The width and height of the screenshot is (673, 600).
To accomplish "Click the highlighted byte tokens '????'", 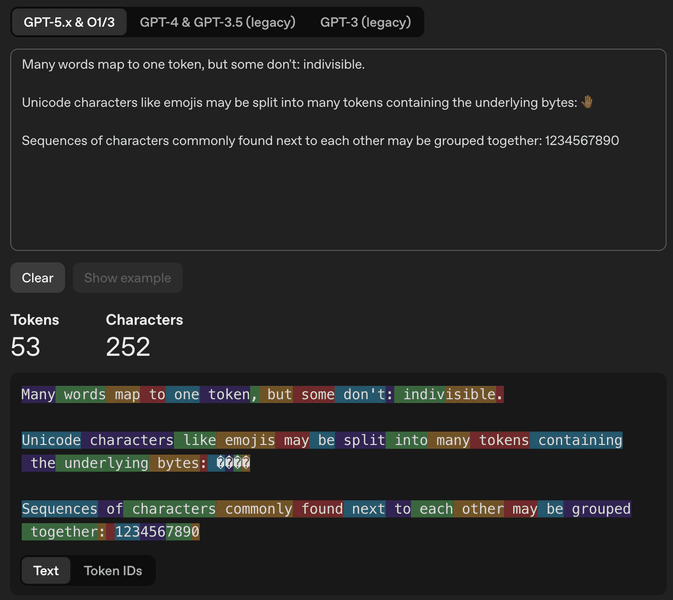I will coord(233,463).
